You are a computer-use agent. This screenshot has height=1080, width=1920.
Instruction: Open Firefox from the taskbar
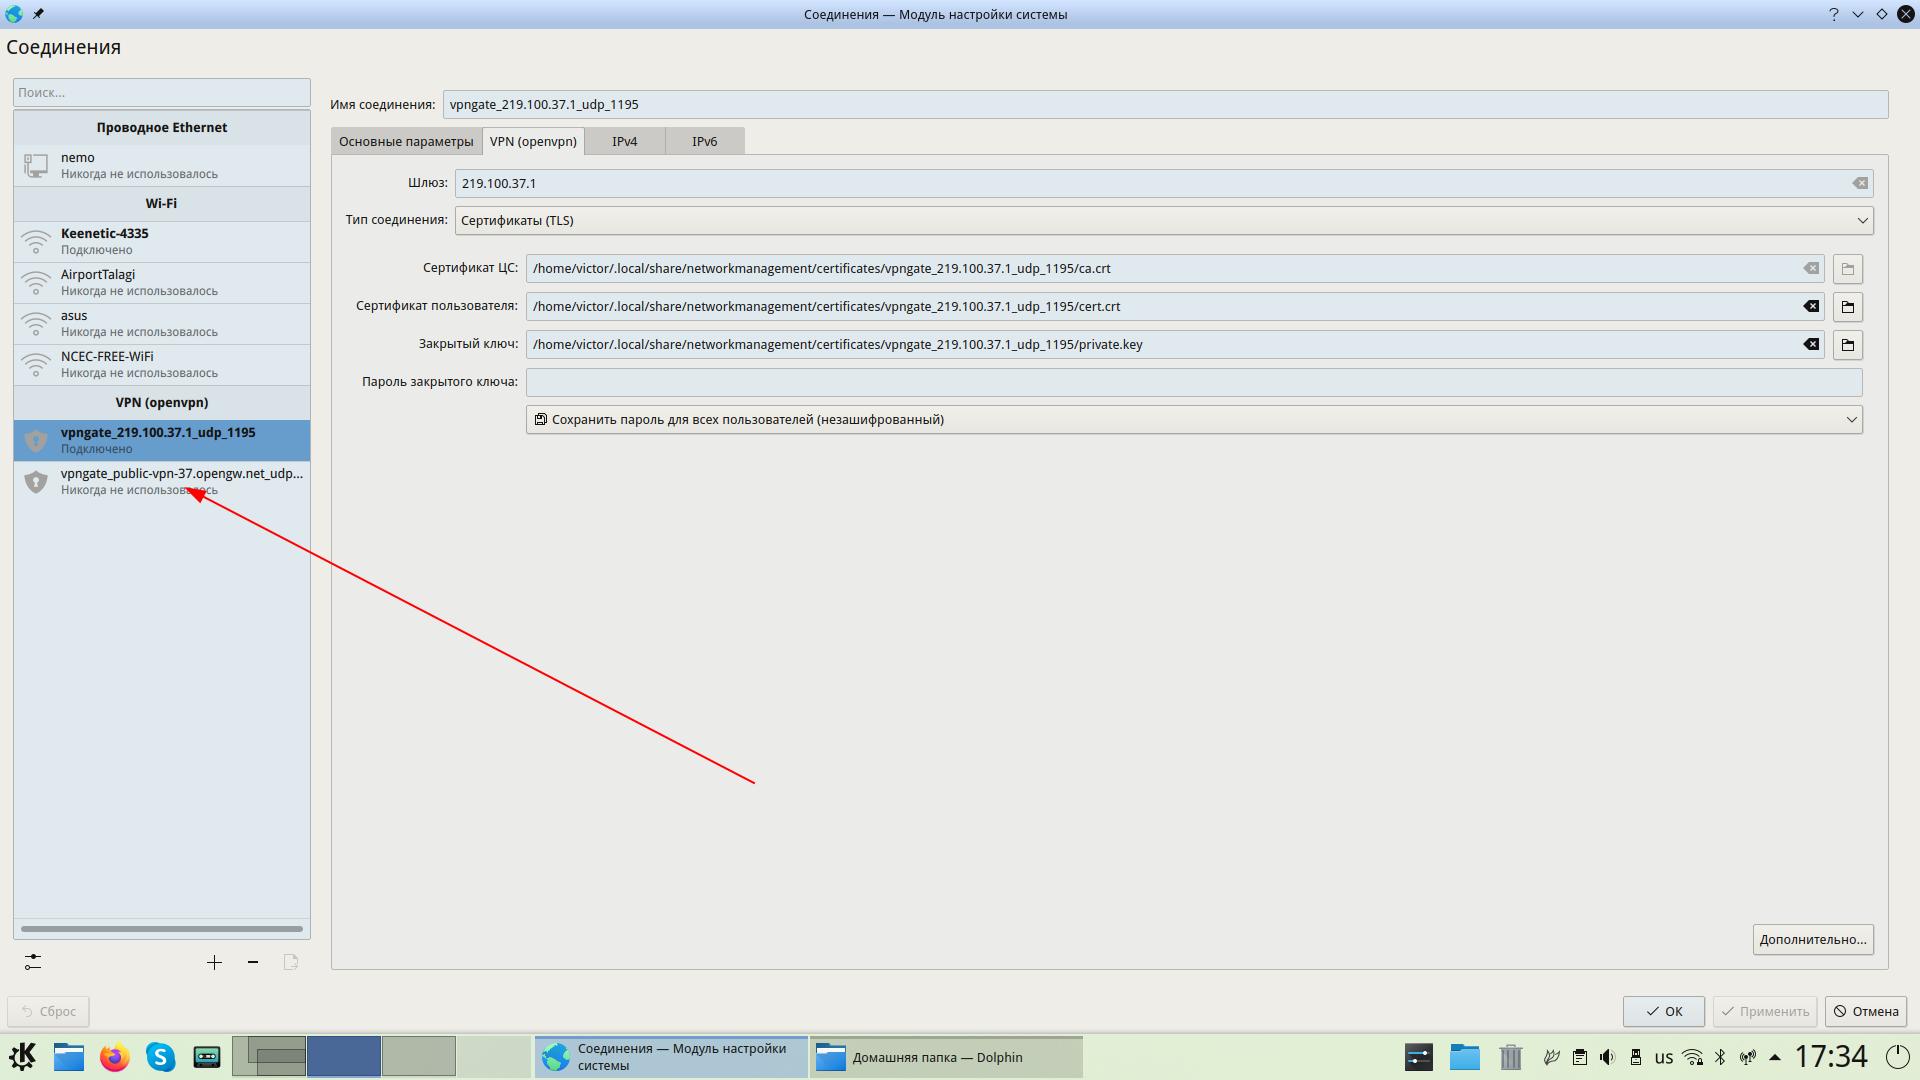coord(115,1057)
